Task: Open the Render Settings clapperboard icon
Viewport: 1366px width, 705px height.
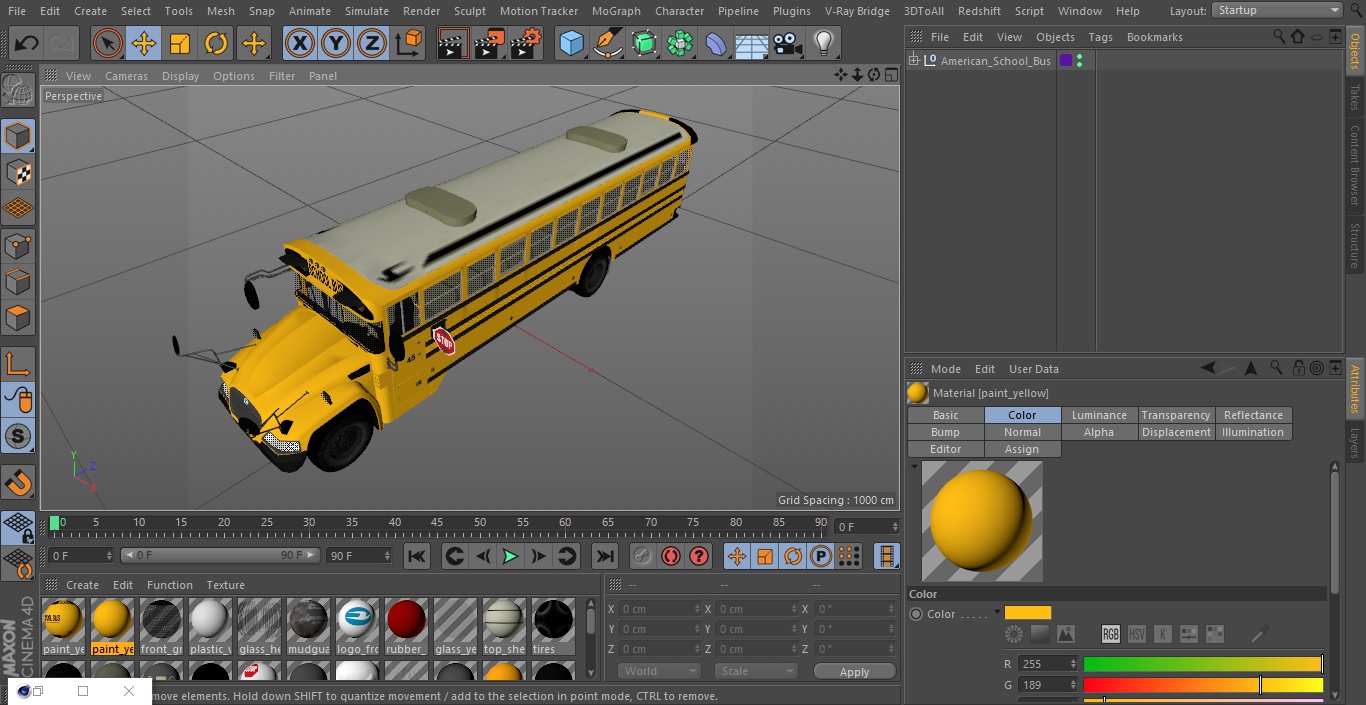Action: pos(525,43)
